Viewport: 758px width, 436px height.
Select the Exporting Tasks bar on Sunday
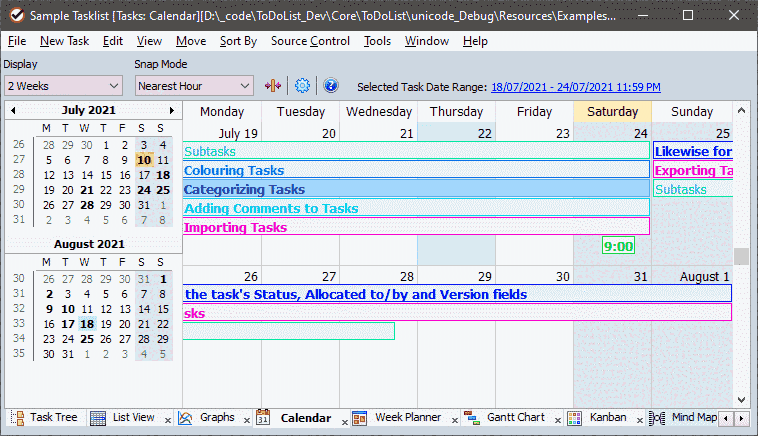(x=693, y=170)
